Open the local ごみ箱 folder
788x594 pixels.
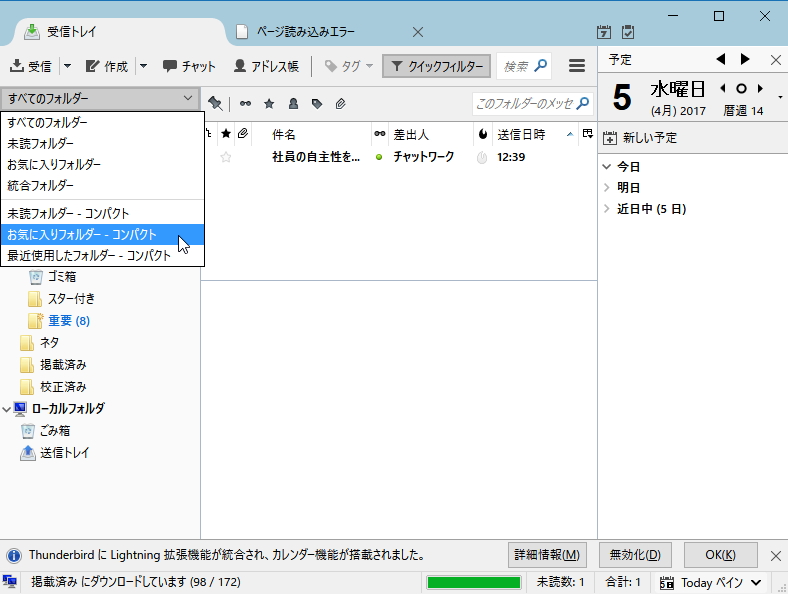[x=54, y=431]
